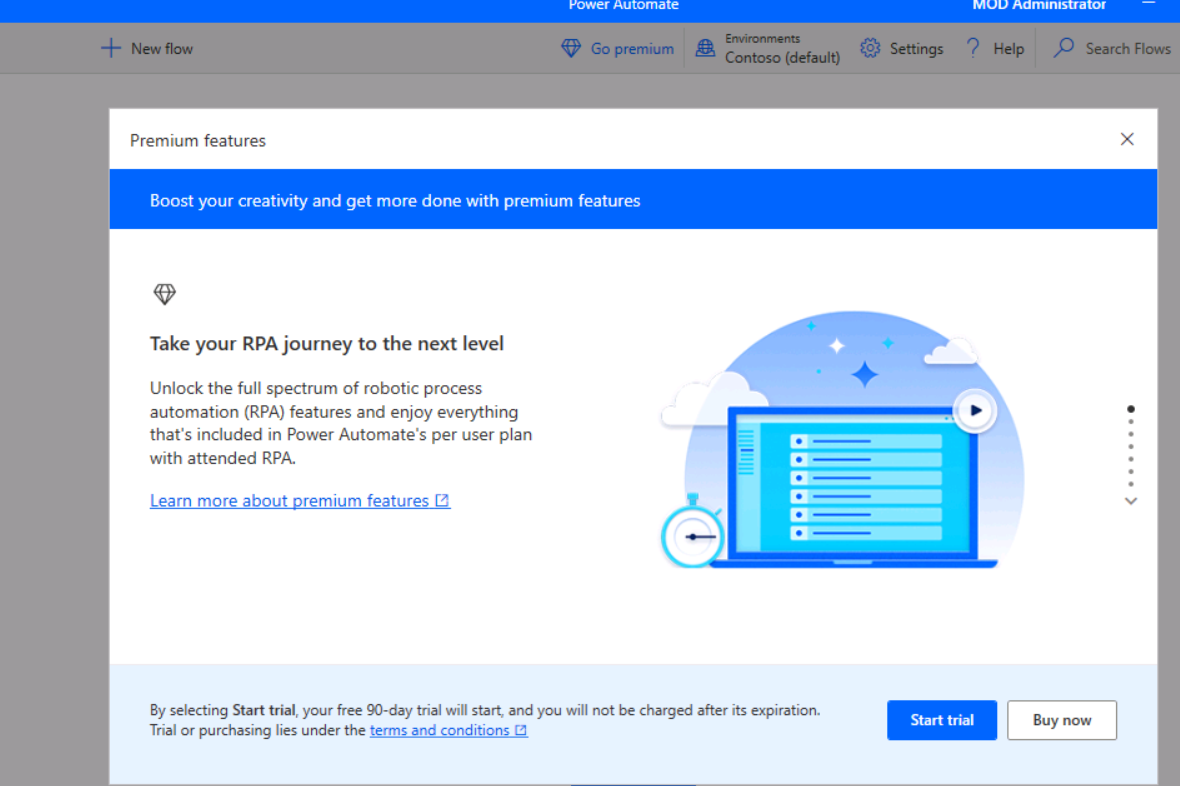The height and width of the screenshot is (786, 1180).
Task: Click the stopwatch illustration in the dialog
Action: tap(692, 536)
